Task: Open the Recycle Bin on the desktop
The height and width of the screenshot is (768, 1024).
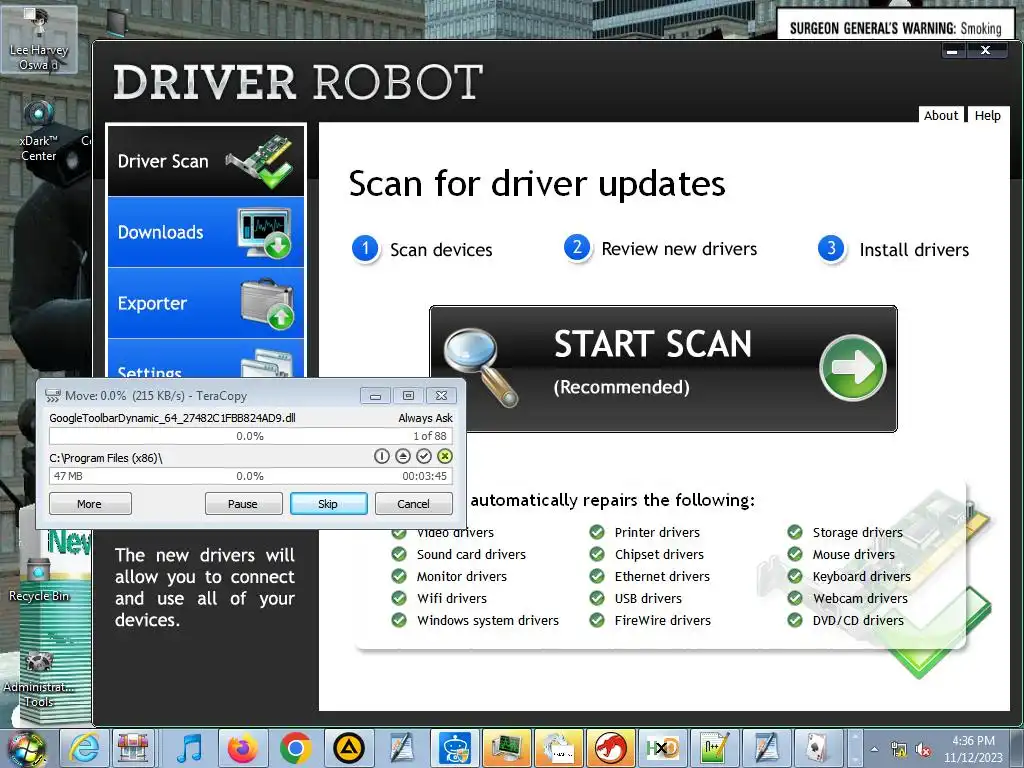Action: (39, 578)
